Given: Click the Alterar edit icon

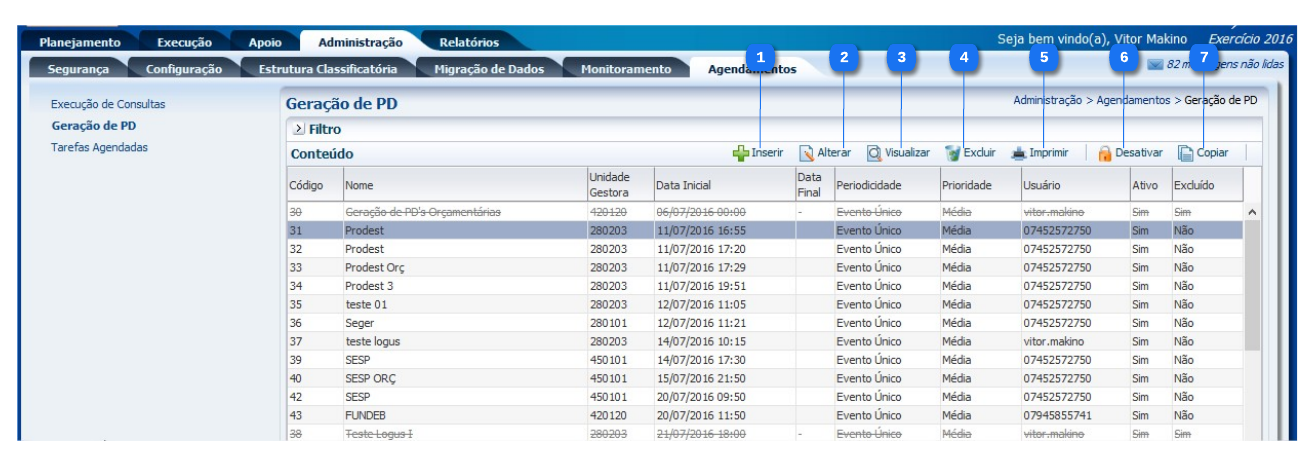Looking at the screenshot, I should [x=806, y=154].
